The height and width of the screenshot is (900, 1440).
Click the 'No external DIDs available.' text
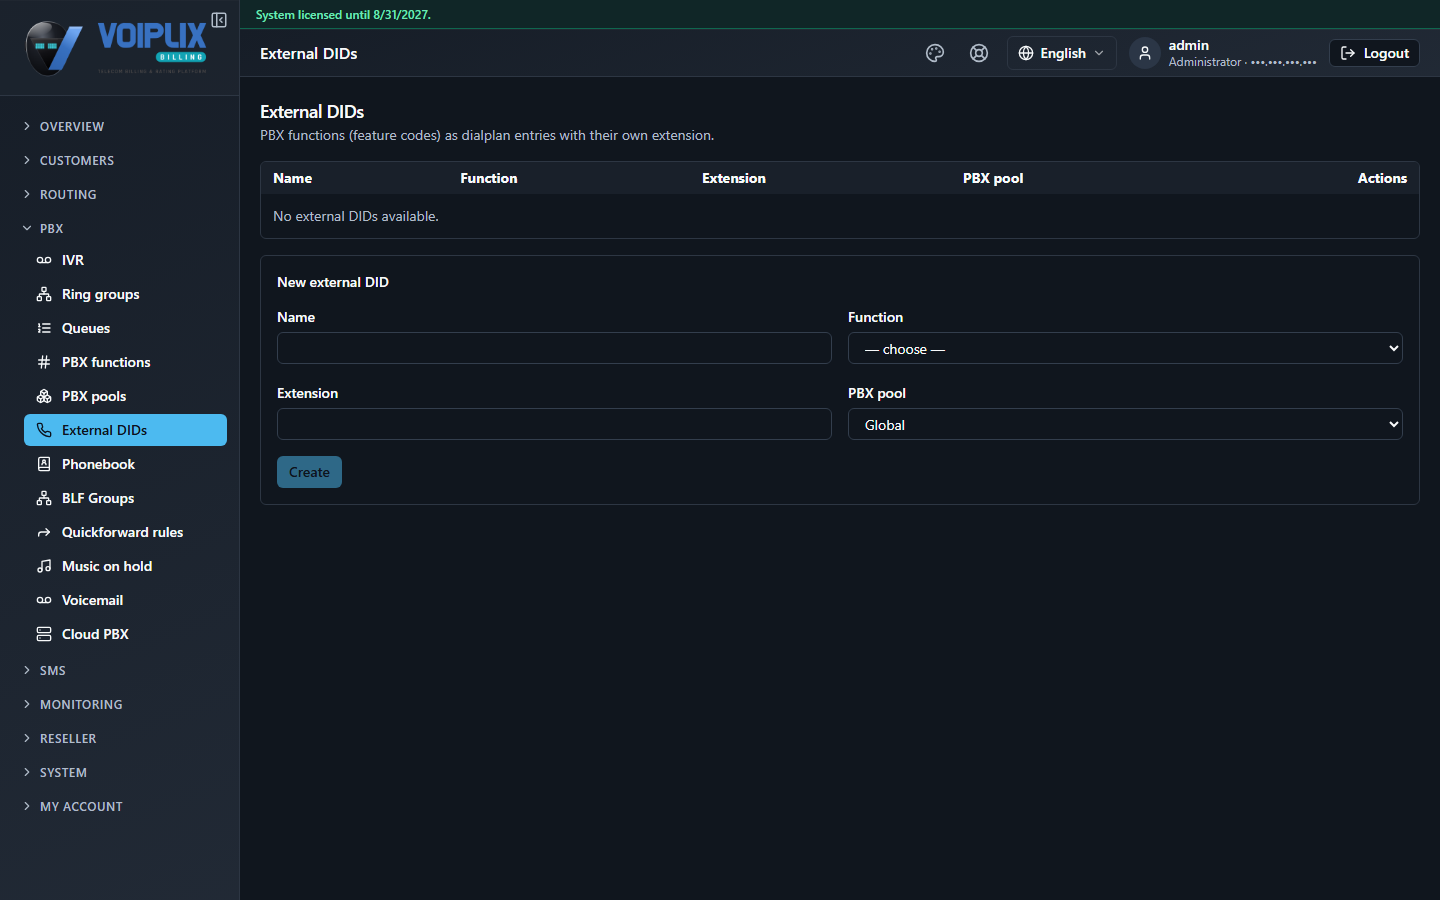pyautogui.click(x=356, y=216)
